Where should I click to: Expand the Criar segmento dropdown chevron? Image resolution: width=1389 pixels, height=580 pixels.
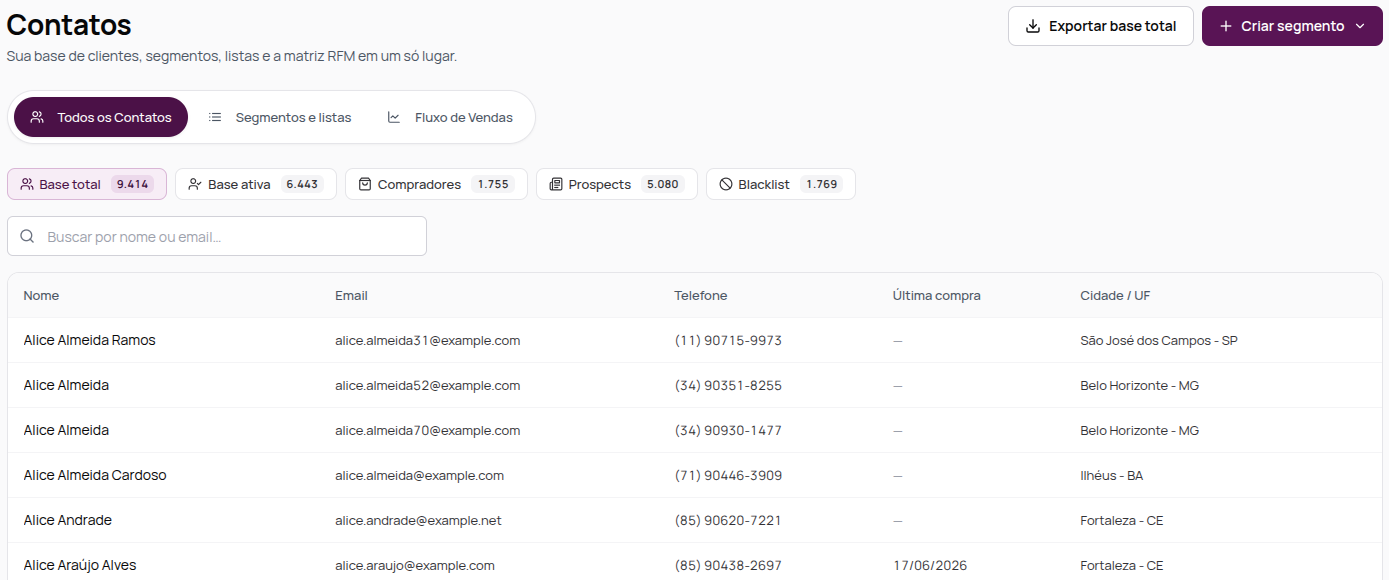(1360, 26)
